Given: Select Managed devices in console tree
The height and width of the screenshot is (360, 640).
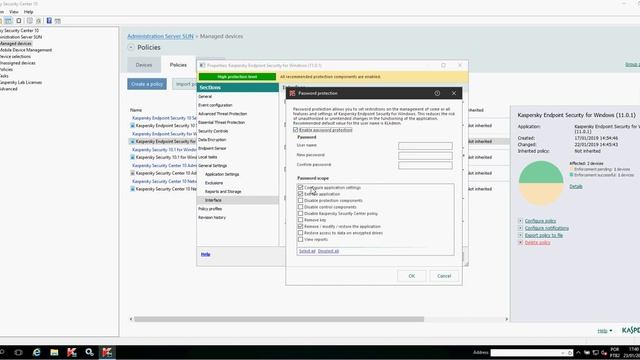Looking at the screenshot, I should 16,43.
